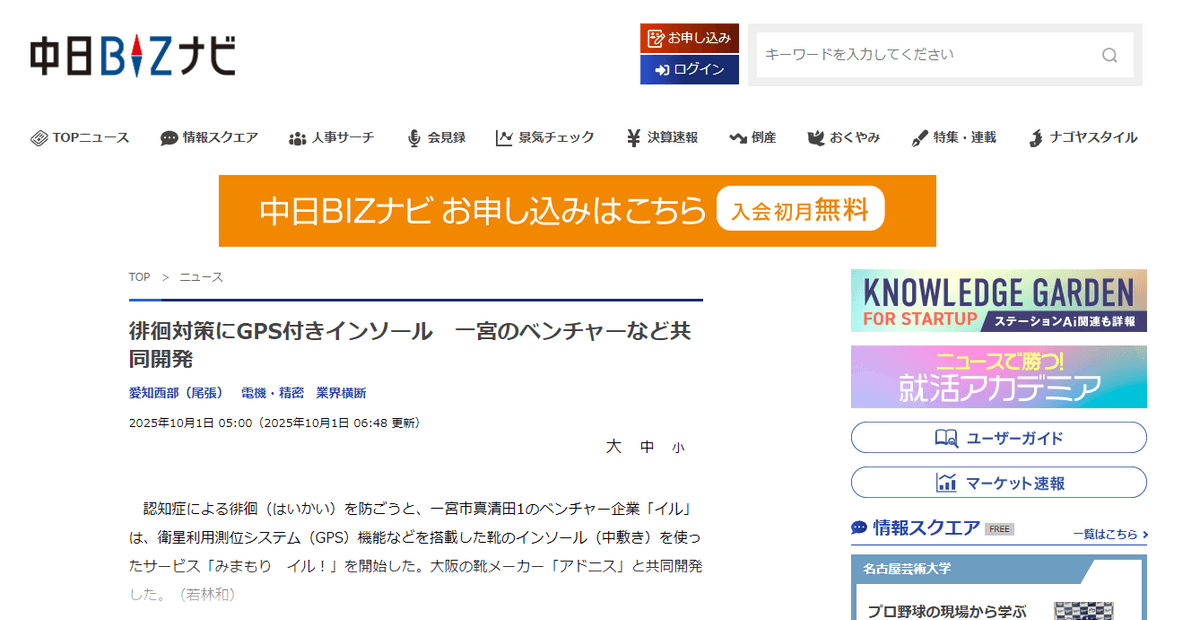Click the ニュース breadcrumb link
1200x620 pixels.
201,277
